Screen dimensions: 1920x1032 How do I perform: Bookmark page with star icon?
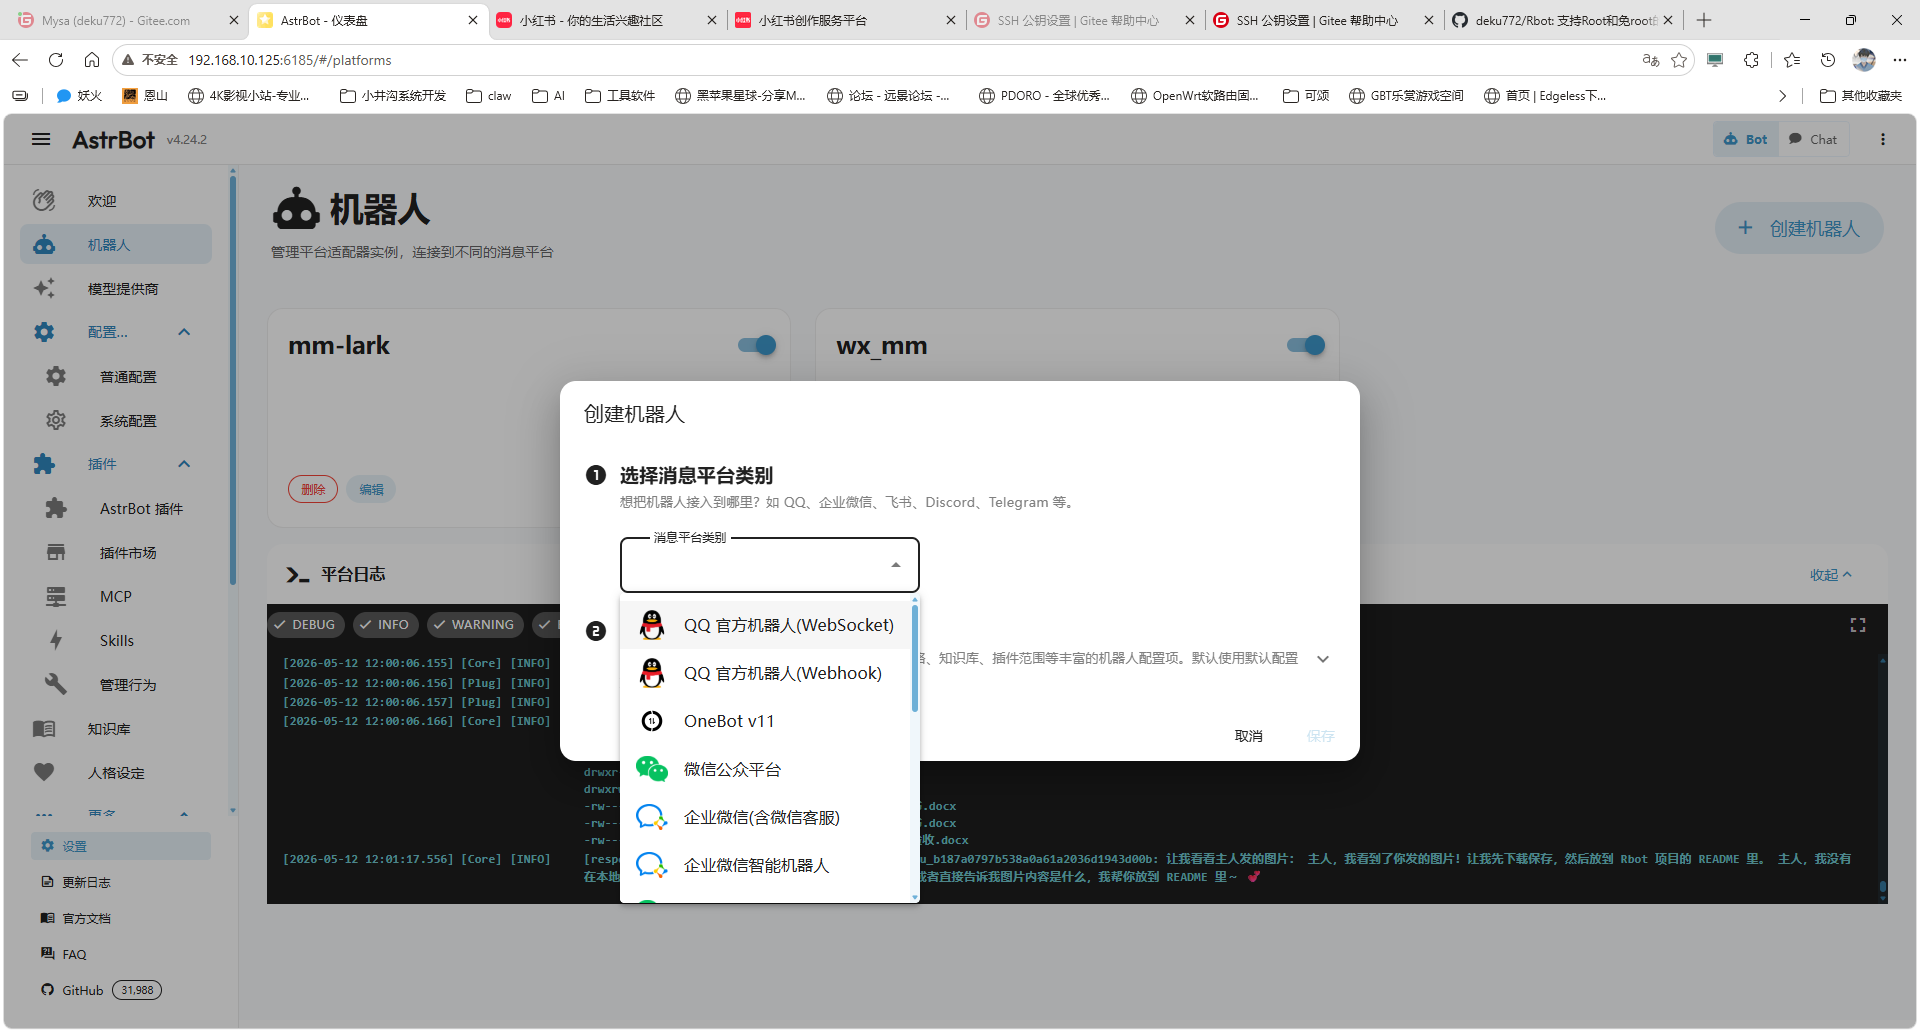[1679, 60]
